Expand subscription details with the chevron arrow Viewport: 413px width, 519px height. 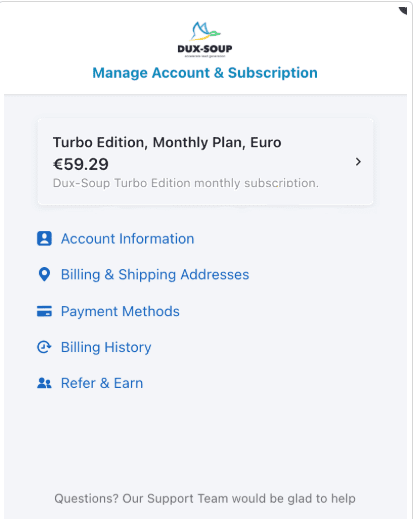click(x=358, y=162)
